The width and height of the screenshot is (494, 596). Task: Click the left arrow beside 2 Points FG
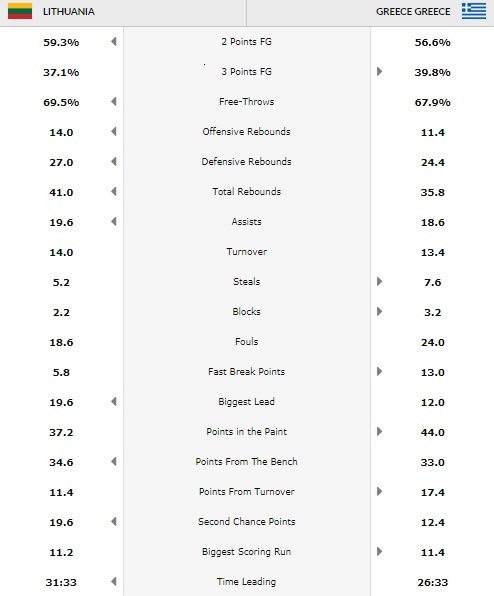(114, 41)
